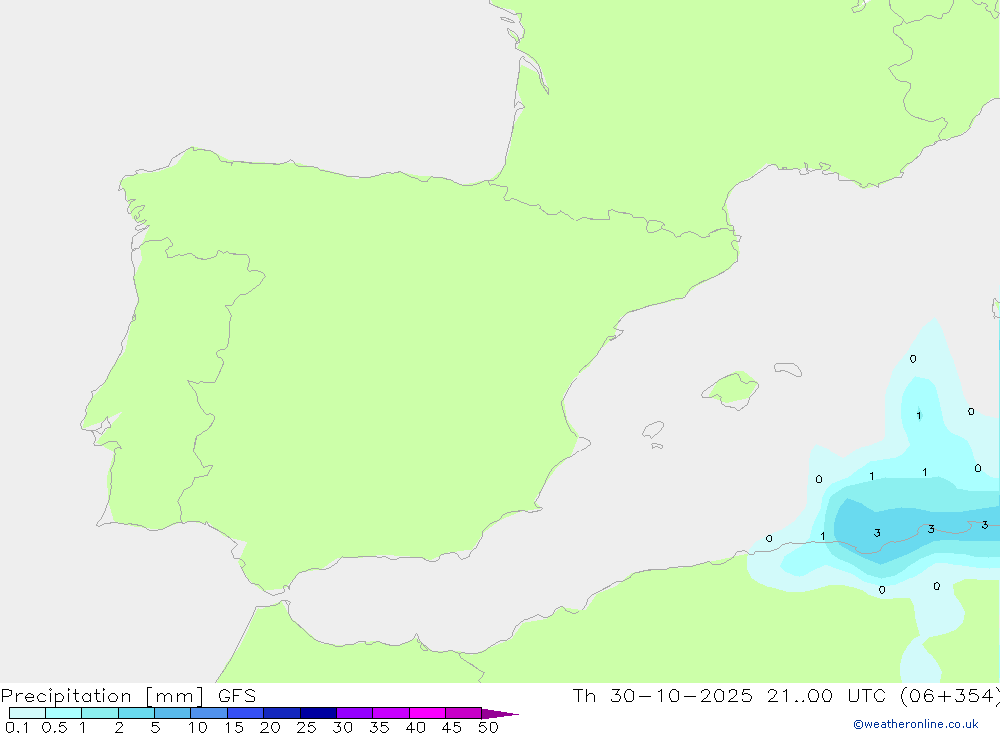This screenshot has width=1000, height=733.
Task: Click the '20' legend scale value
Action: pyautogui.click(x=270, y=727)
